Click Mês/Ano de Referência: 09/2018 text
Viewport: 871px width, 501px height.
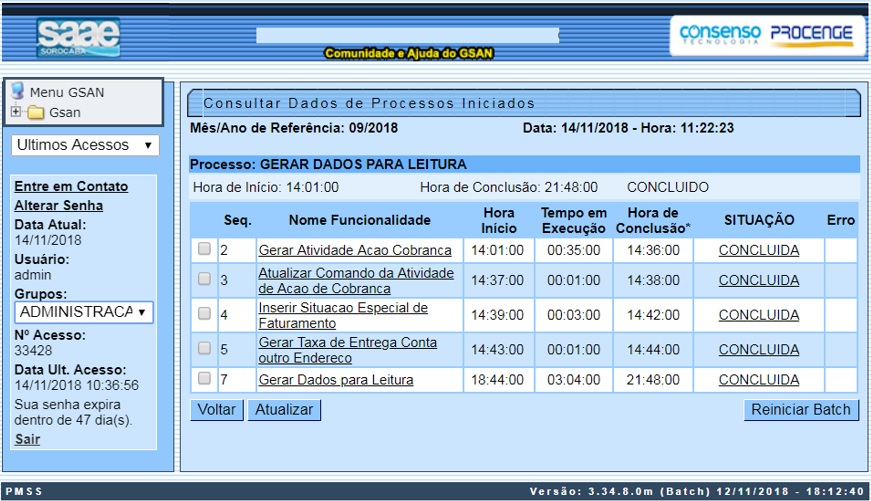coord(294,128)
